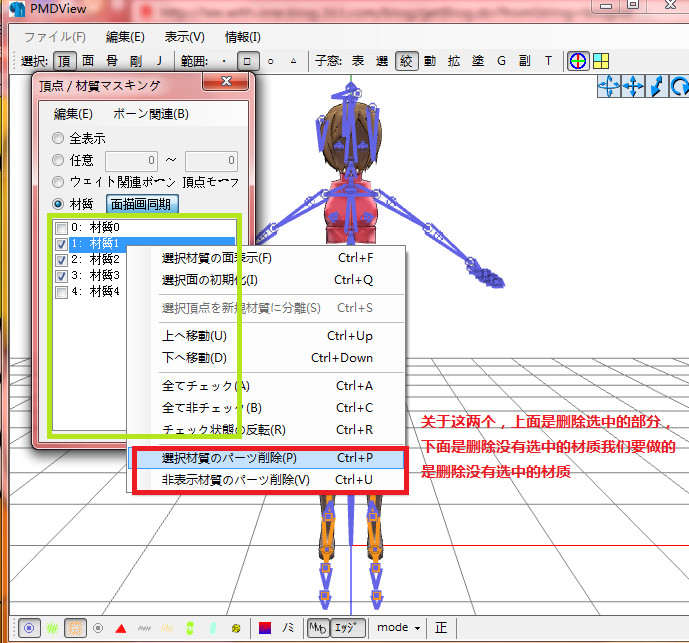Choose 選択材質のパーツ削除(P) from context menu

270,458
